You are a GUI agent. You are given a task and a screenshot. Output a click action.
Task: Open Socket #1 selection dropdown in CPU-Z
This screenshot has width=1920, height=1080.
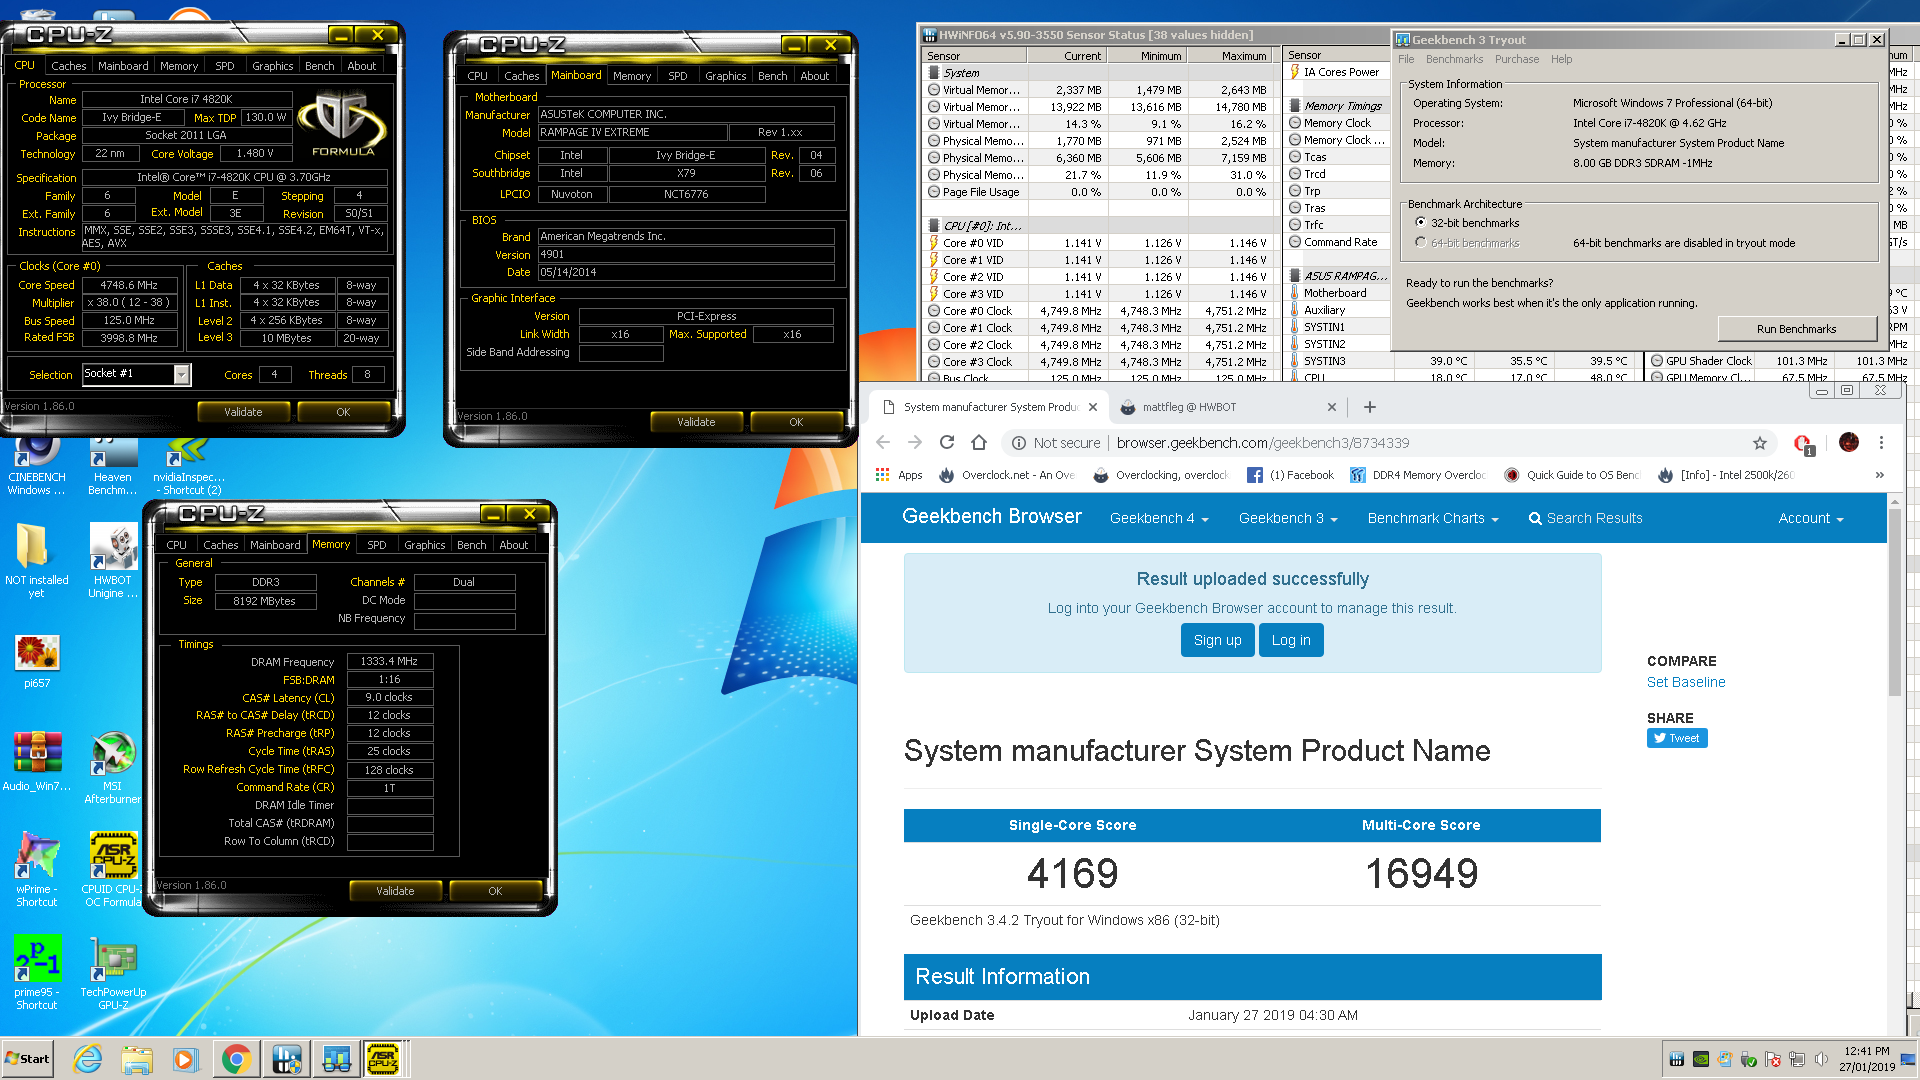coord(181,374)
